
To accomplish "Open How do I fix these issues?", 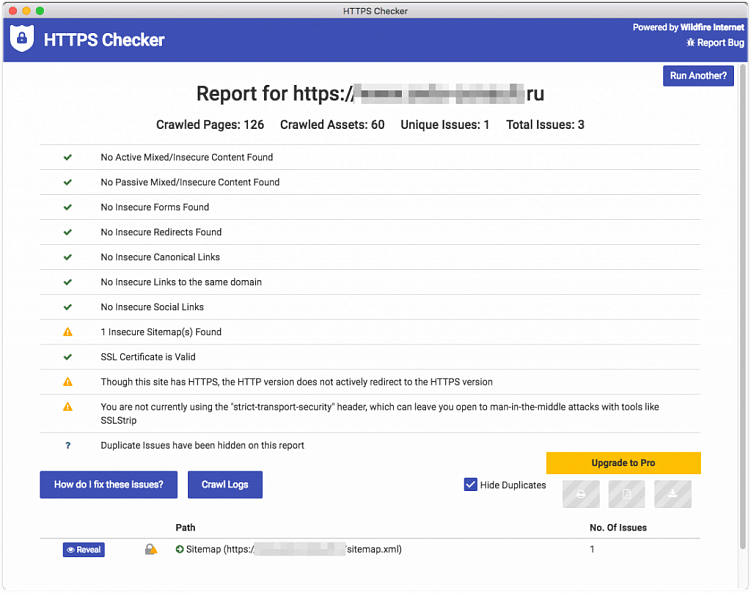I will pos(109,485).
